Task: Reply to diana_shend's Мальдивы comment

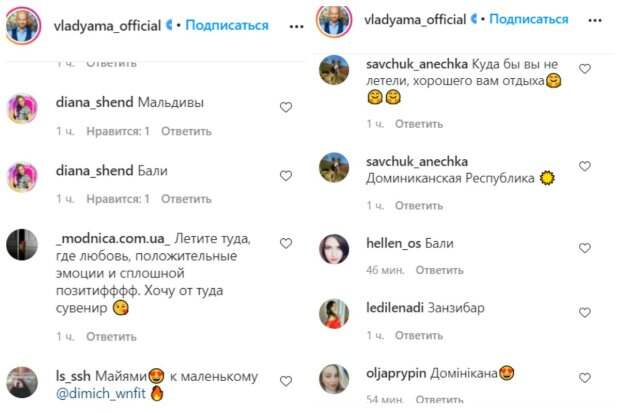Action: (186, 131)
